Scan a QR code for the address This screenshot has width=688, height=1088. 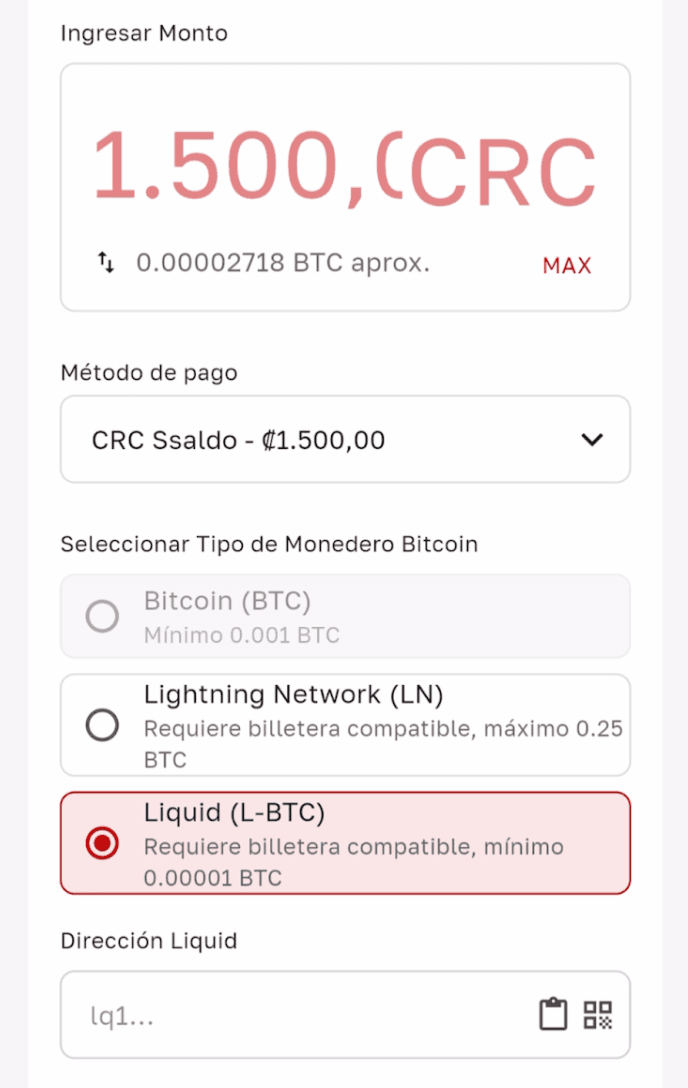[x=598, y=1014]
